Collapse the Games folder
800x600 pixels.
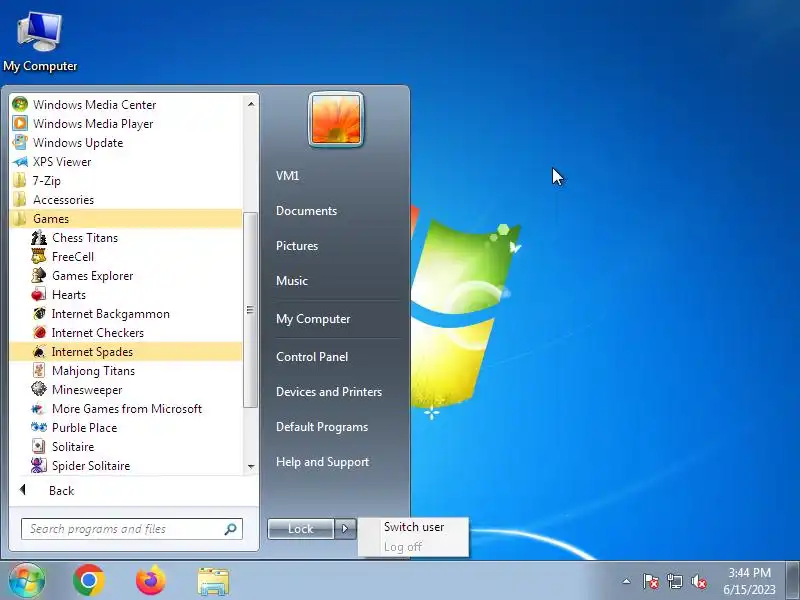(x=126, y=218)
